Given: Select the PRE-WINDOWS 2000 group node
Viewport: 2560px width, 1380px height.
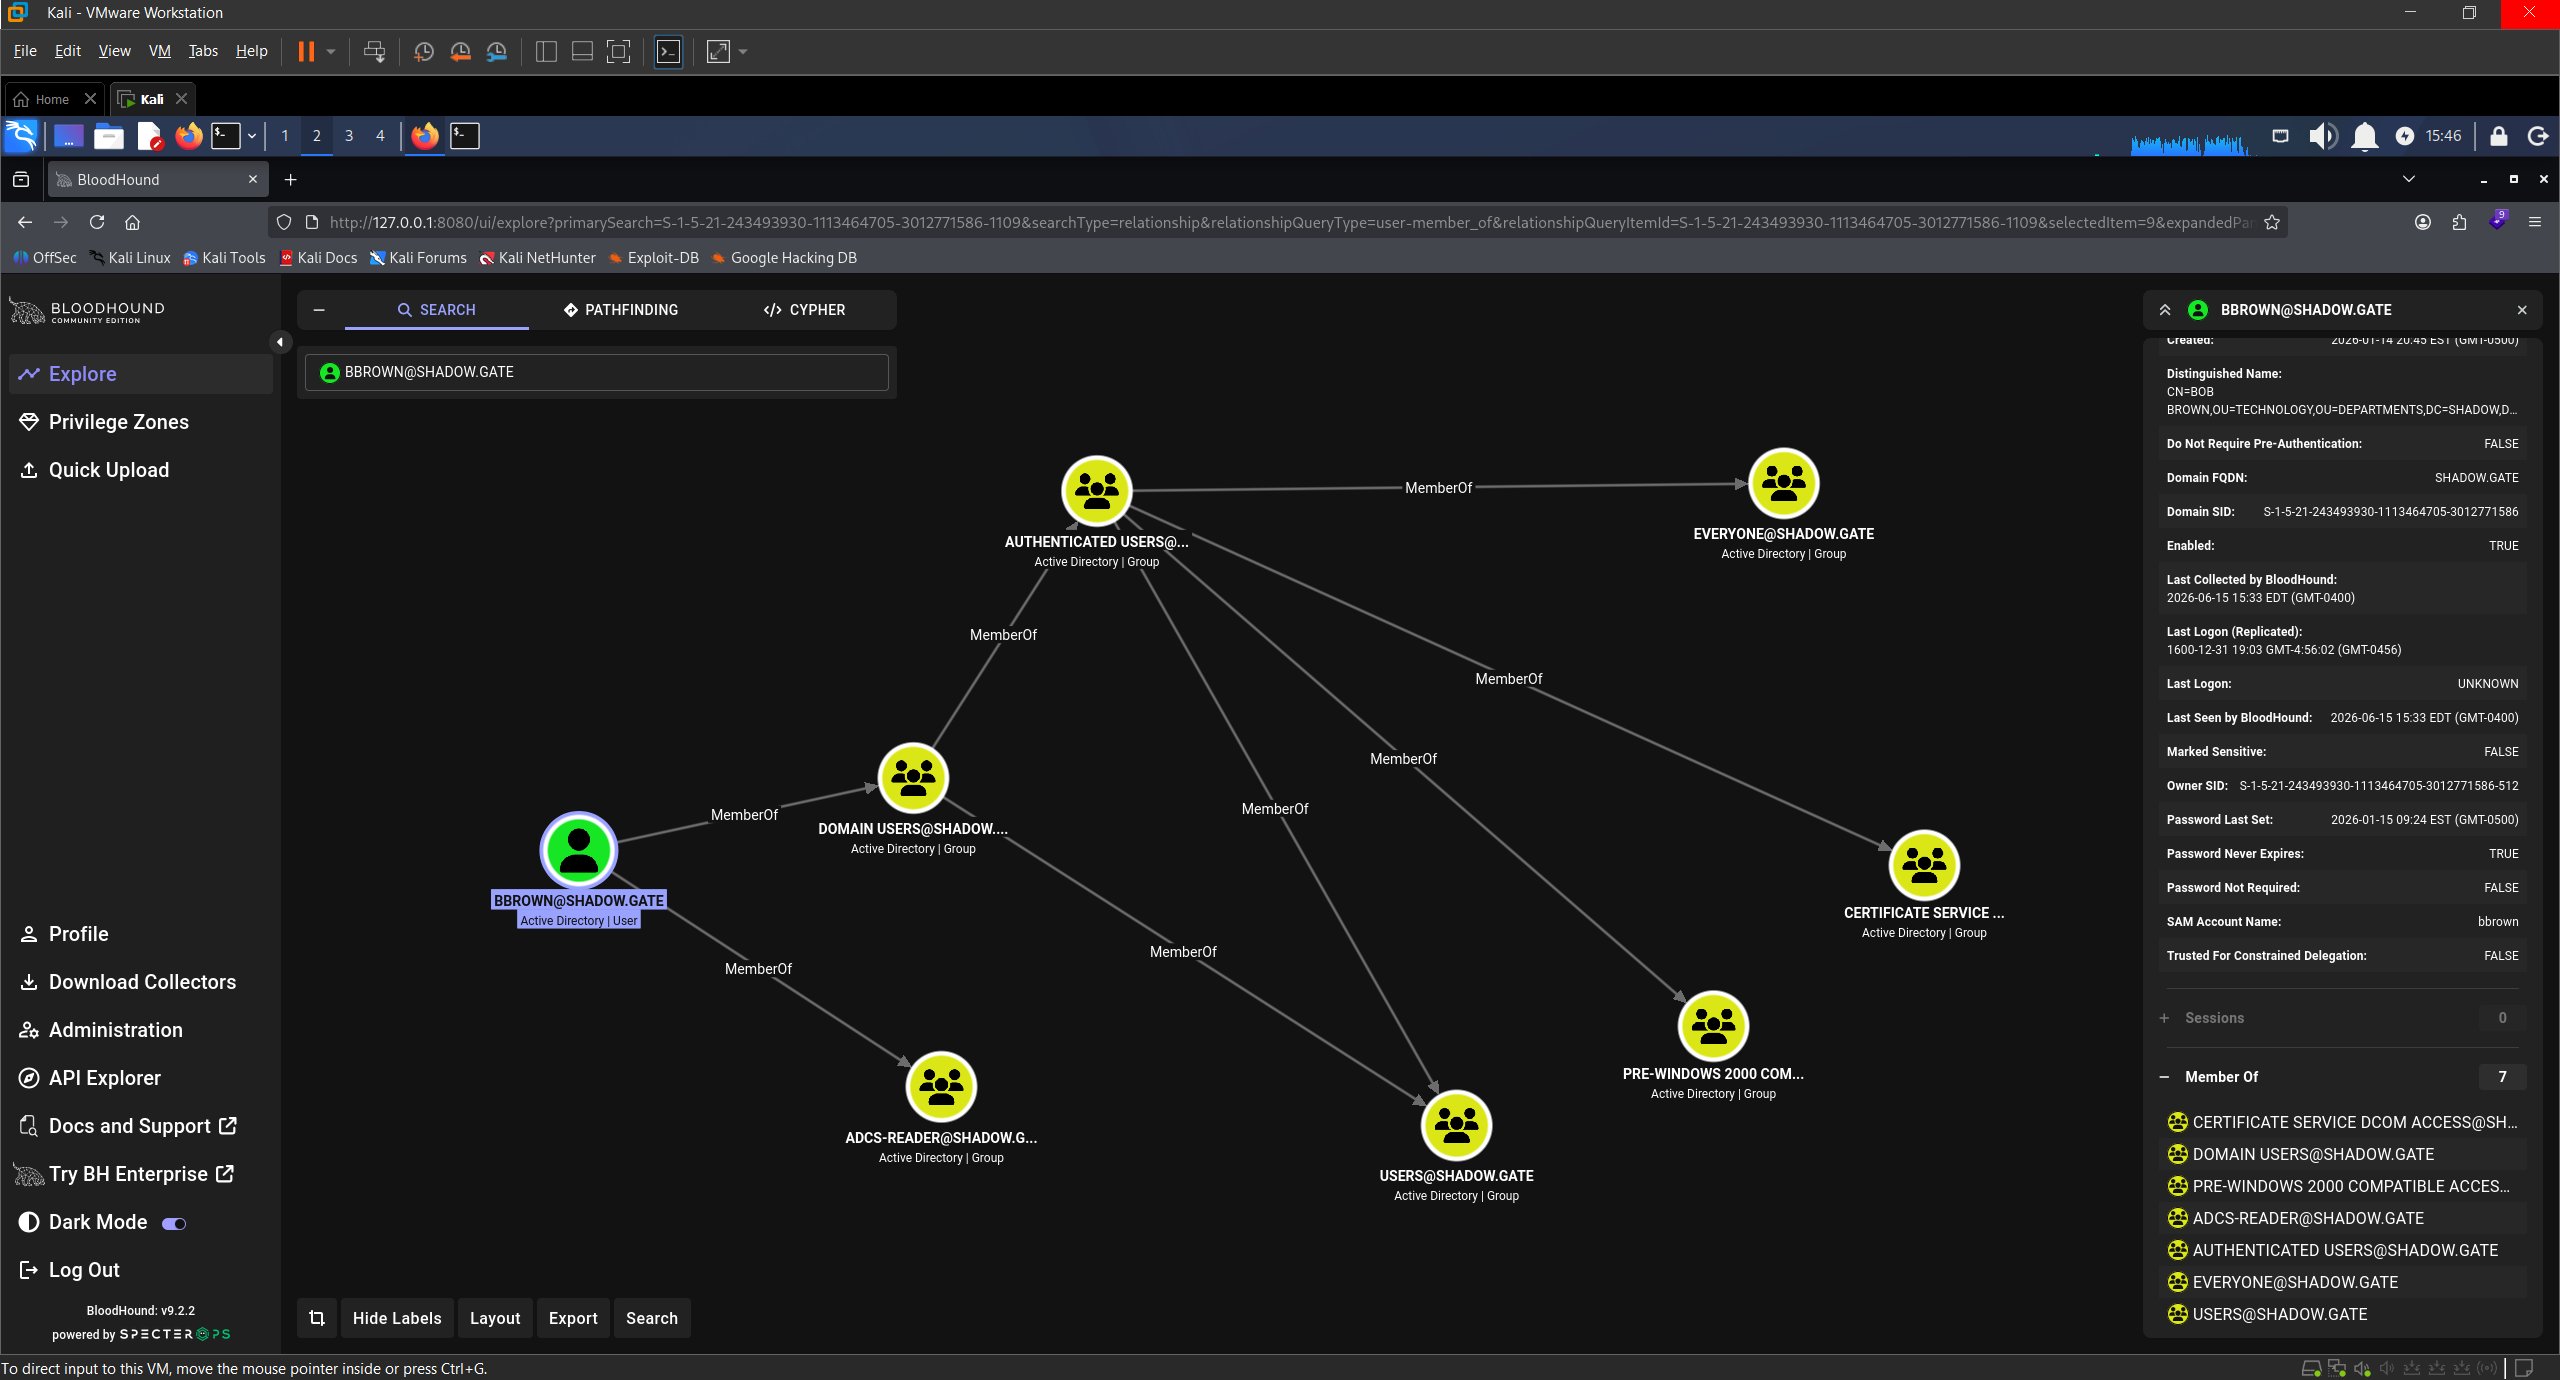Looking at the screenshot, I should coord(1713,1026).
